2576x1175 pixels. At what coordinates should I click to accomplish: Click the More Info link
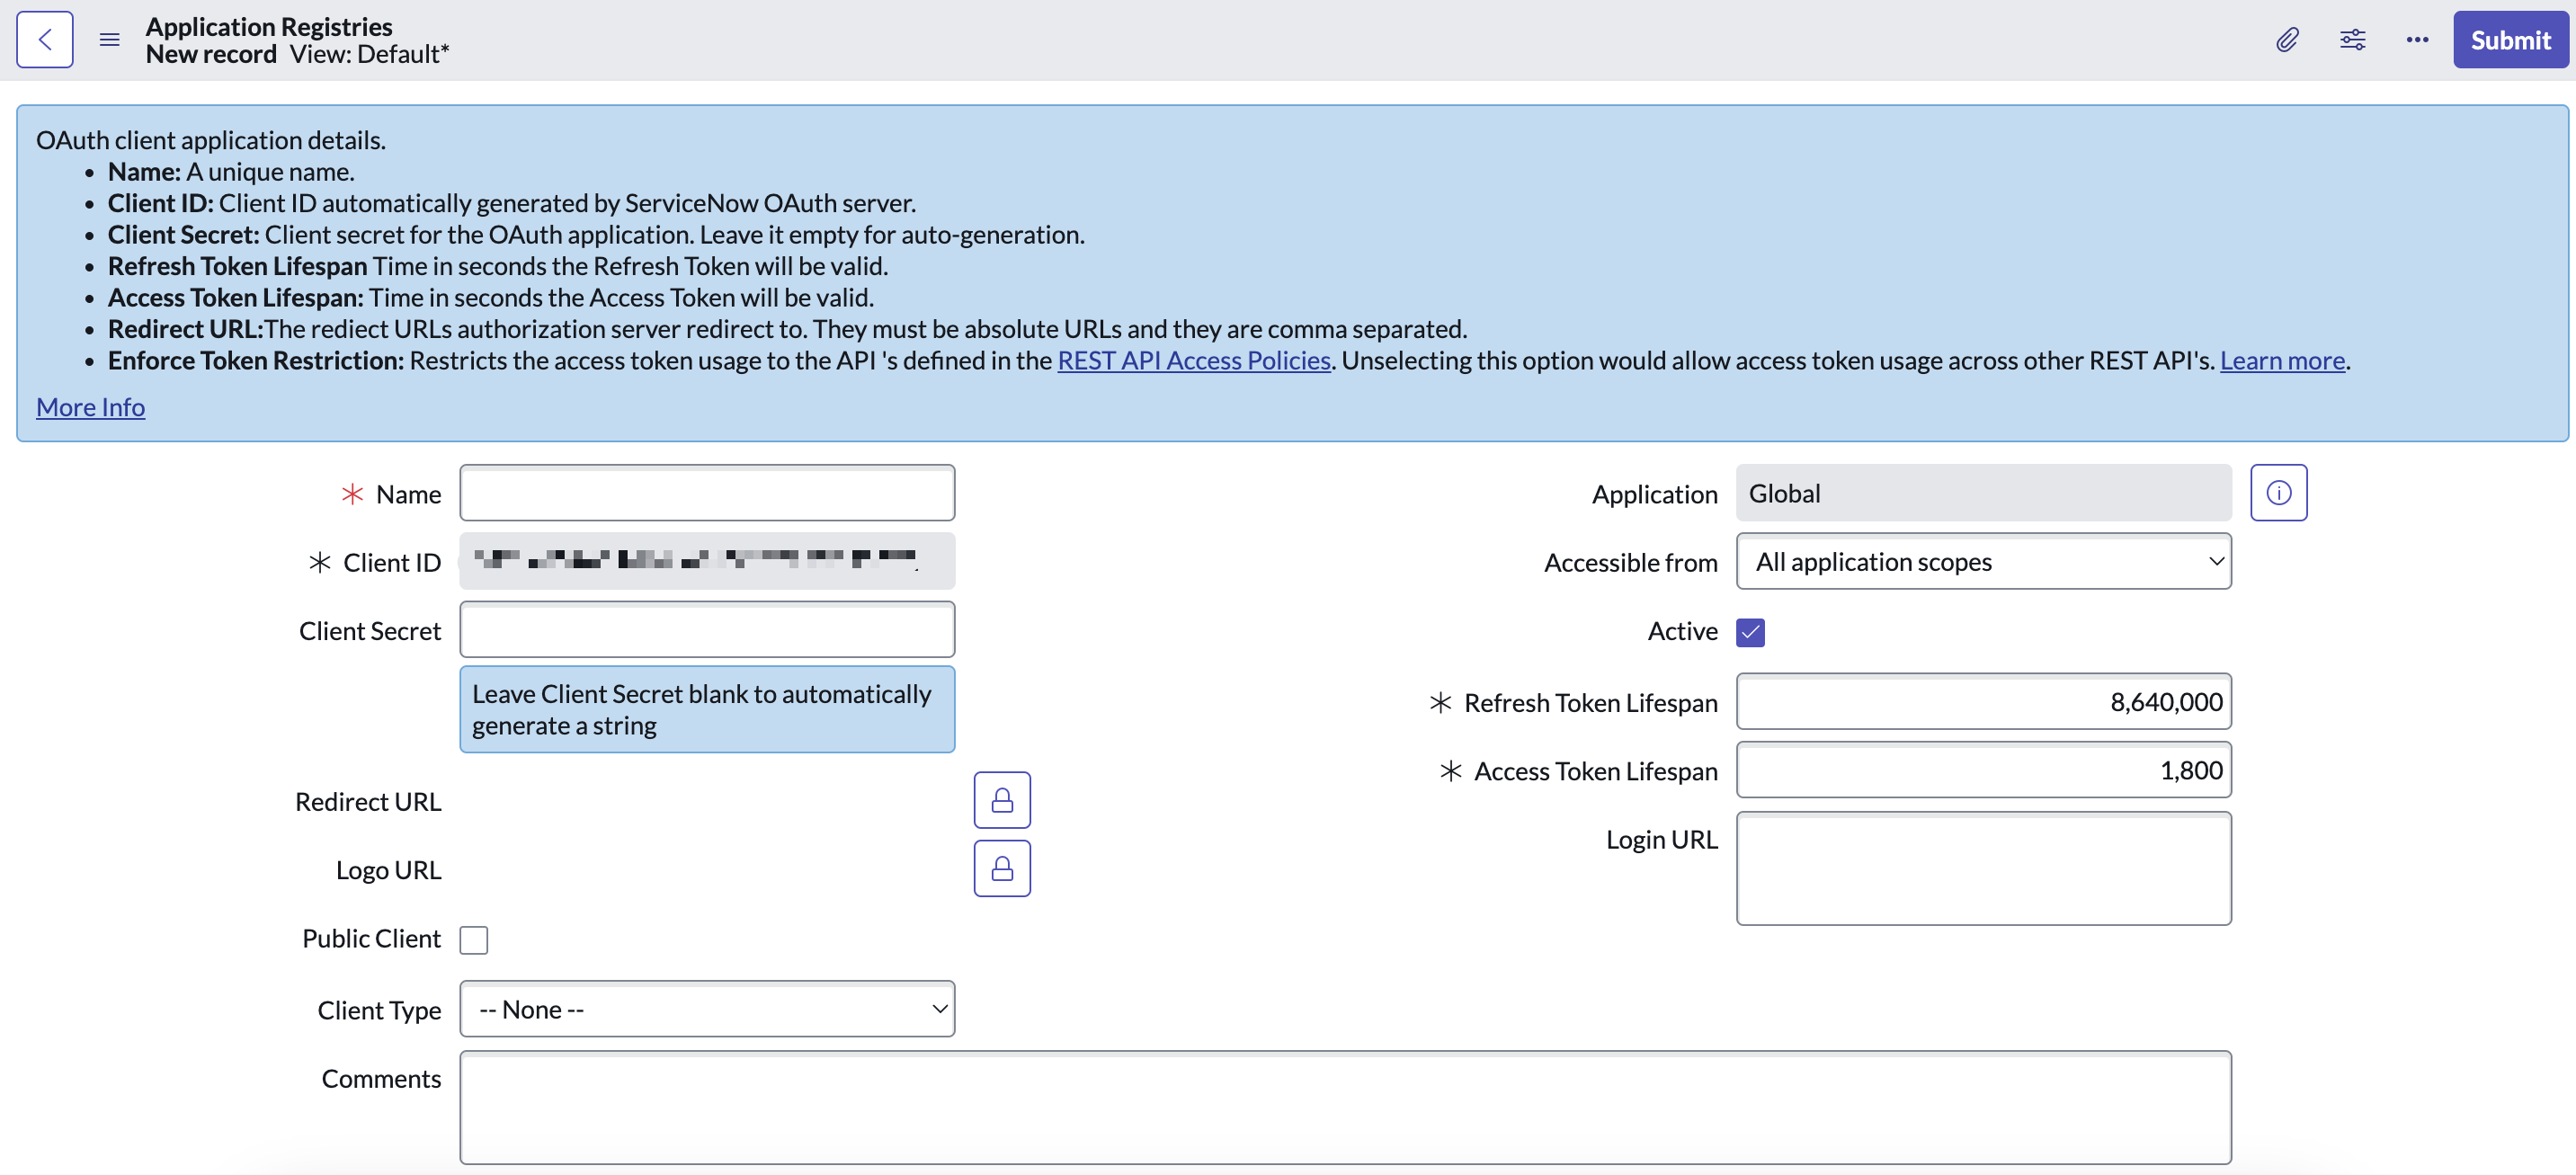tap(90, 405)
